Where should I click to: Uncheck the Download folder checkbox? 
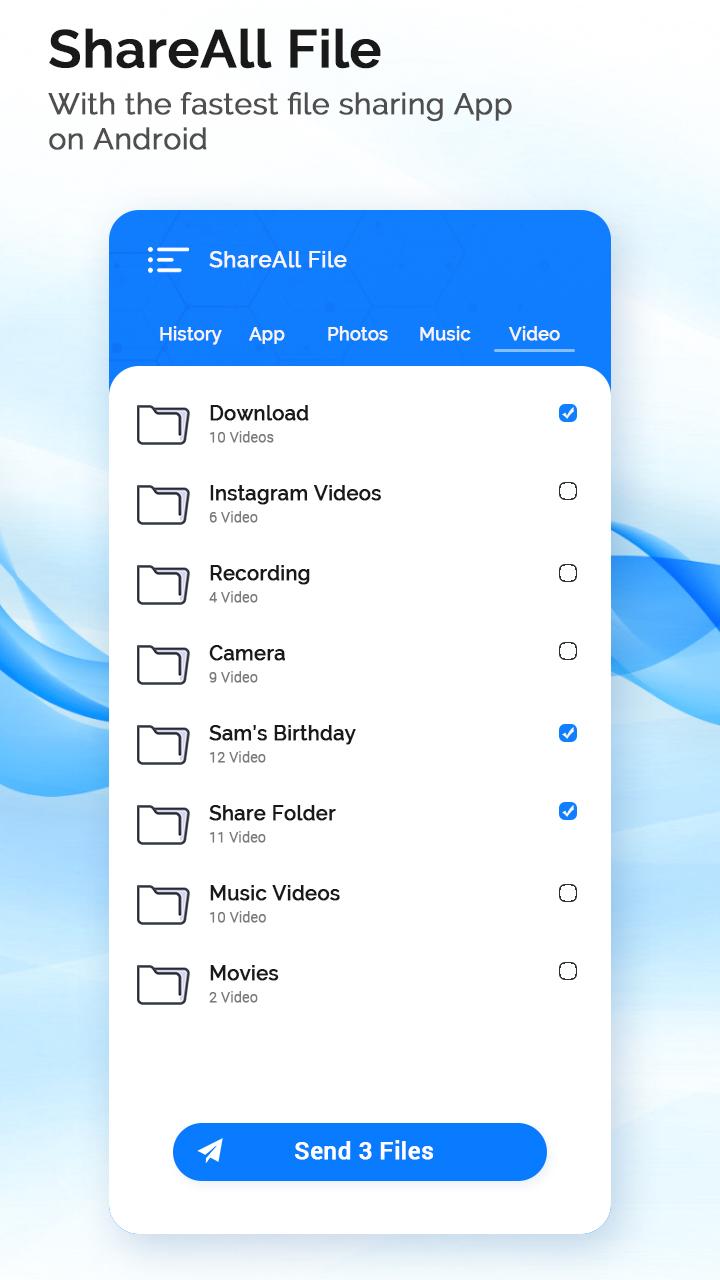[568, 413]
